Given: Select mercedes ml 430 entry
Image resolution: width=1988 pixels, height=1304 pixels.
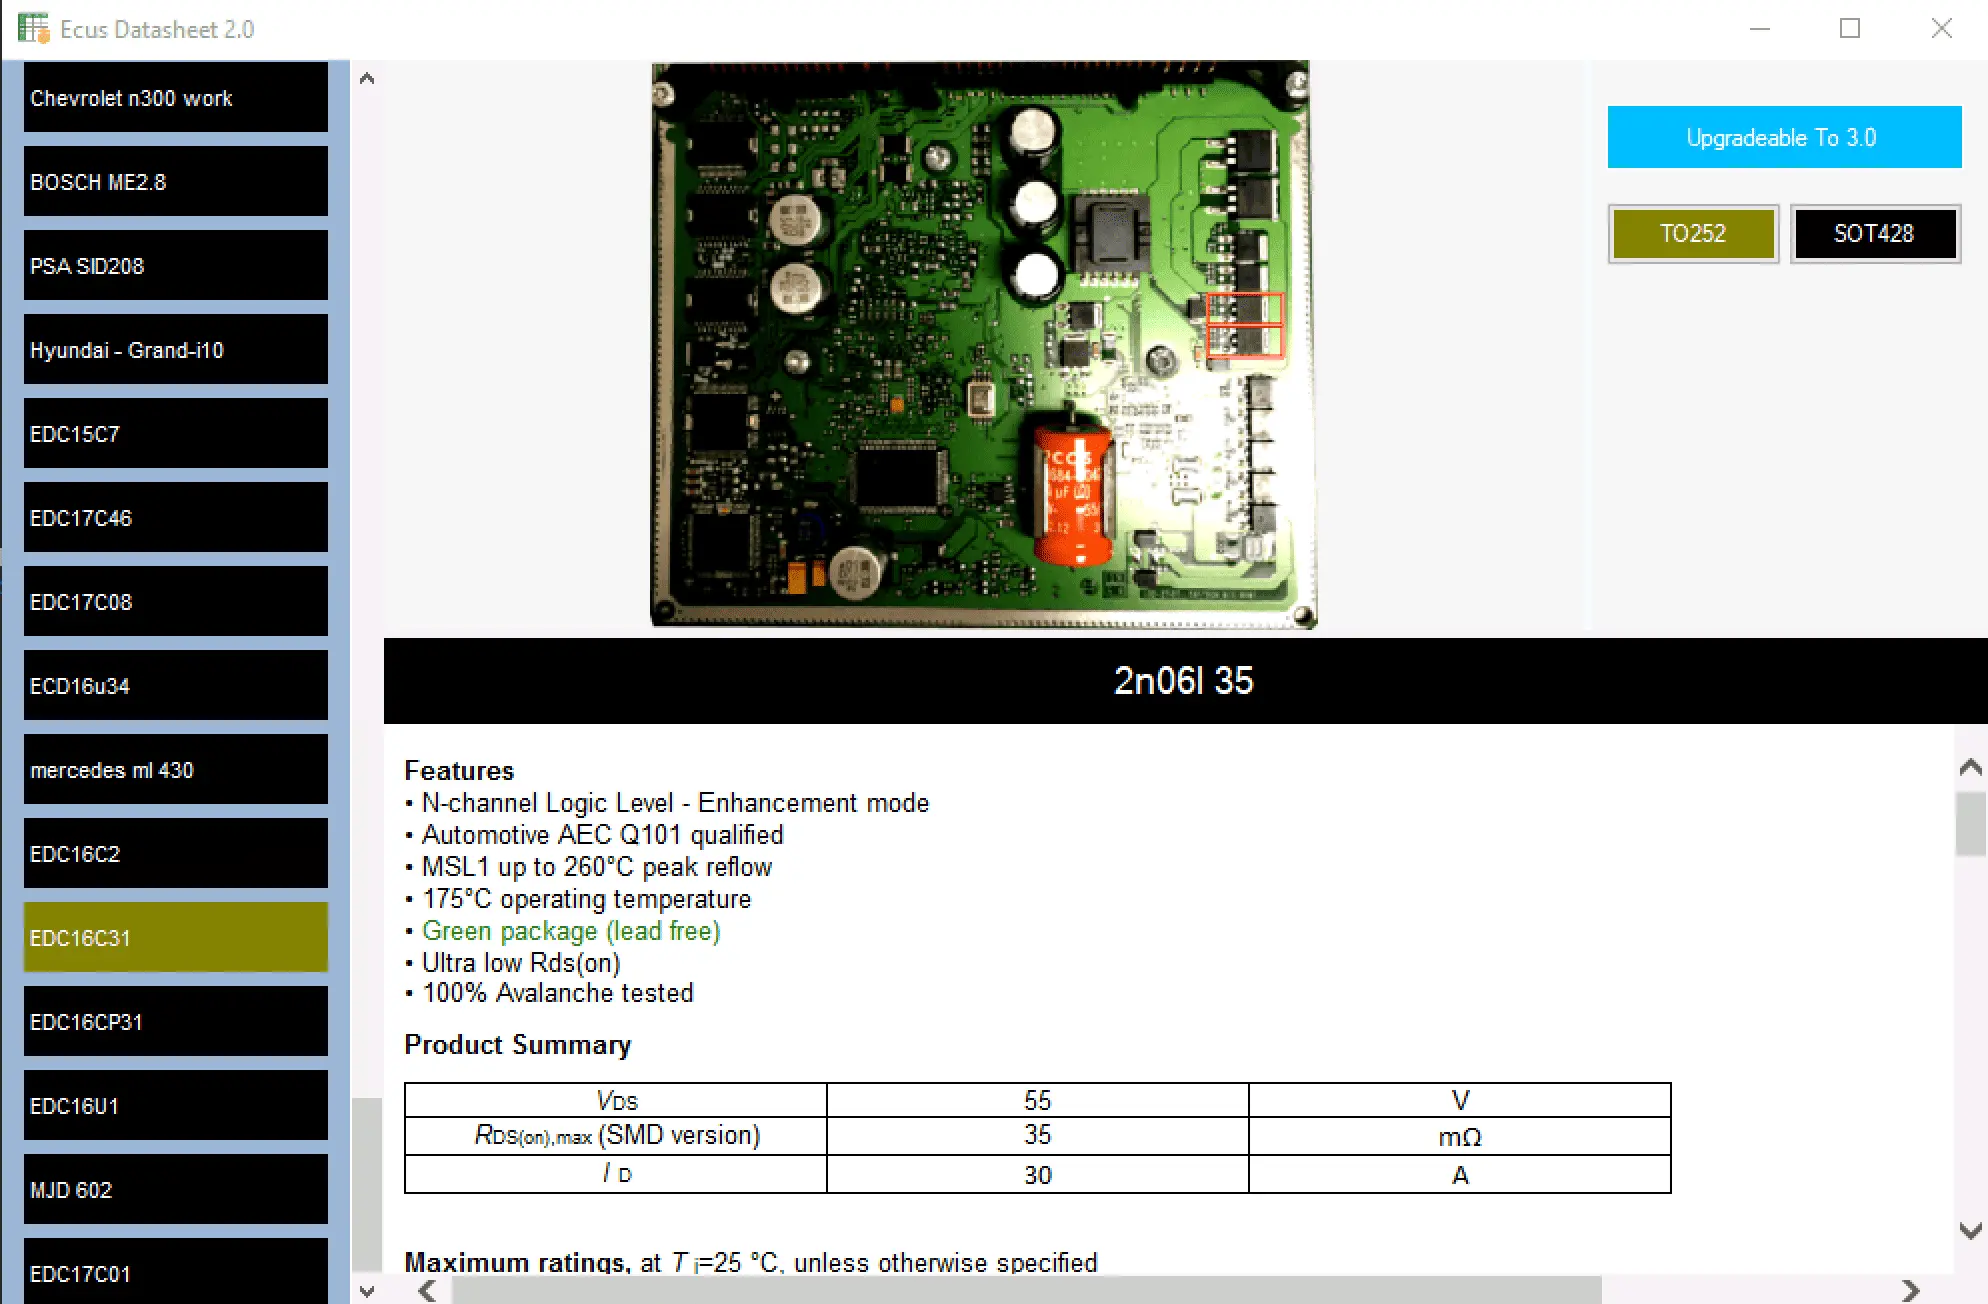Looking at the screenshot, I should tap(175, 770).
